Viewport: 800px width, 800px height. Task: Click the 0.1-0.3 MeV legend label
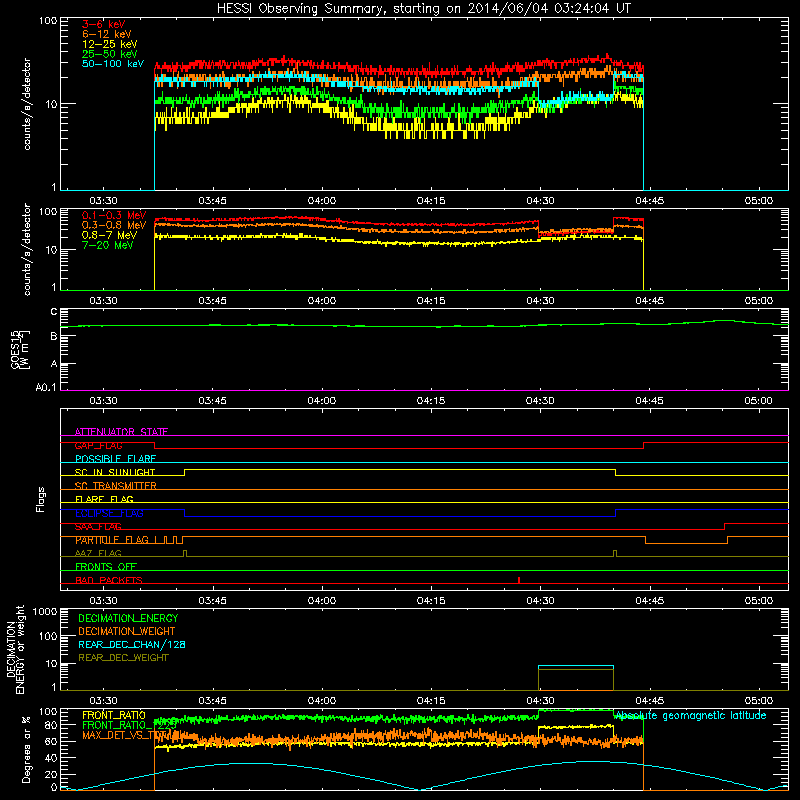(x=114, y=215)
